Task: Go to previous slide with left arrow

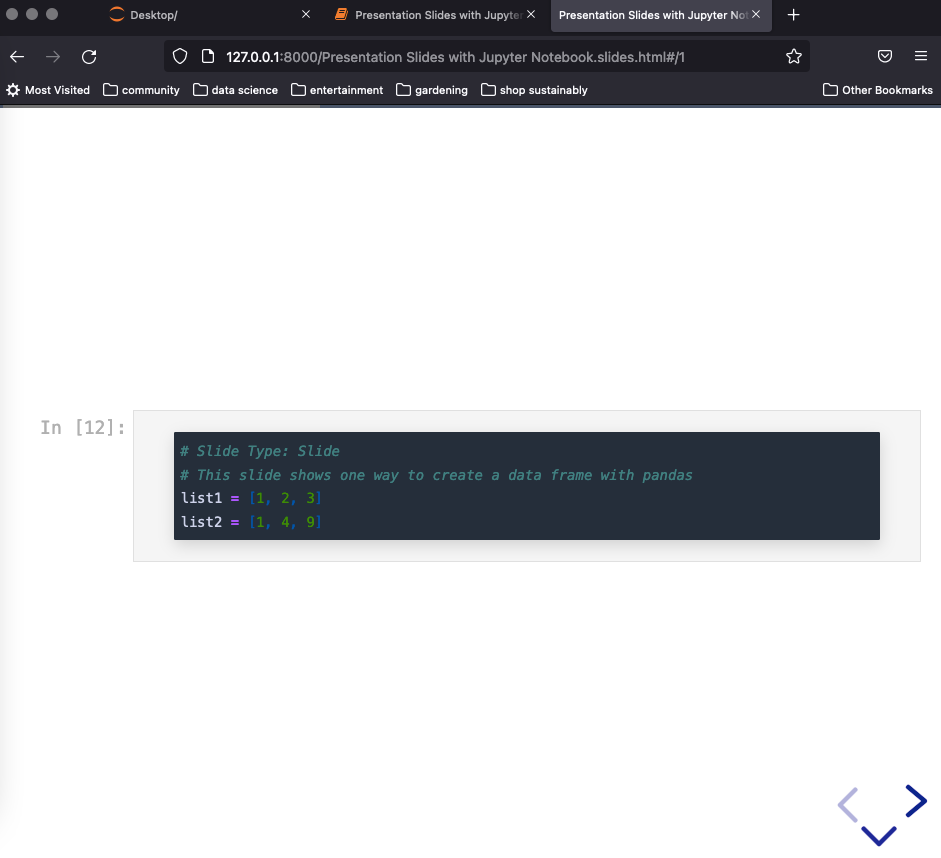Action: (848, 805)
